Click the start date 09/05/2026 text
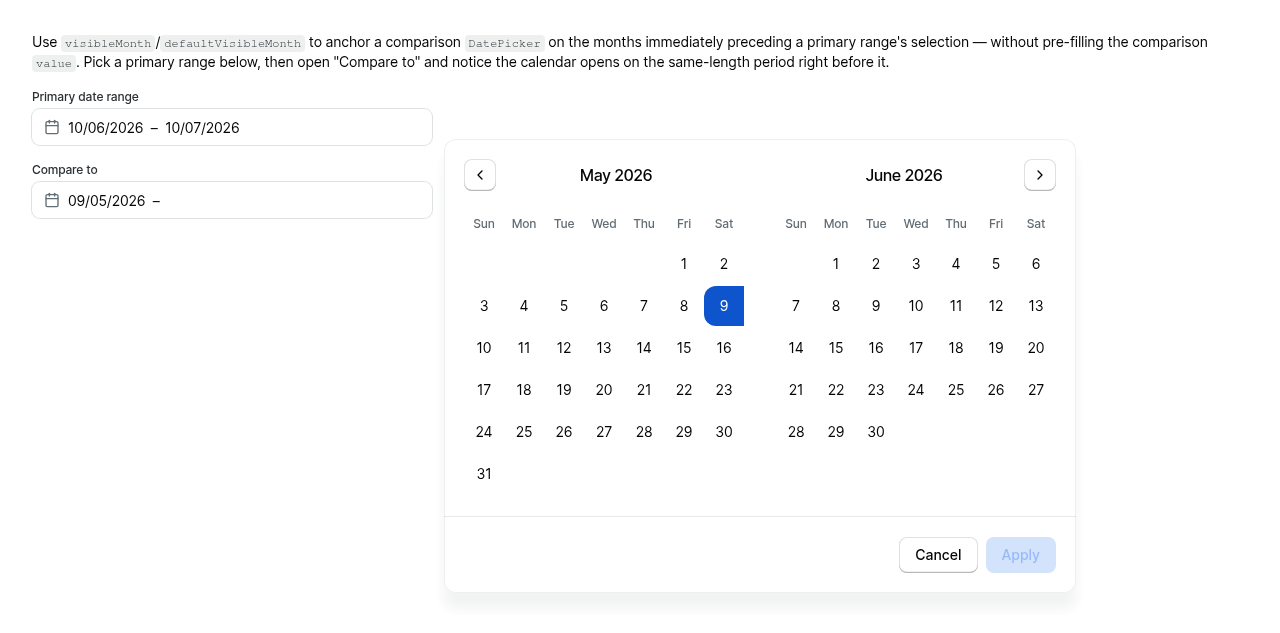Image resolution: width=1280 pixels, height=633 pixels. point(107,201)
